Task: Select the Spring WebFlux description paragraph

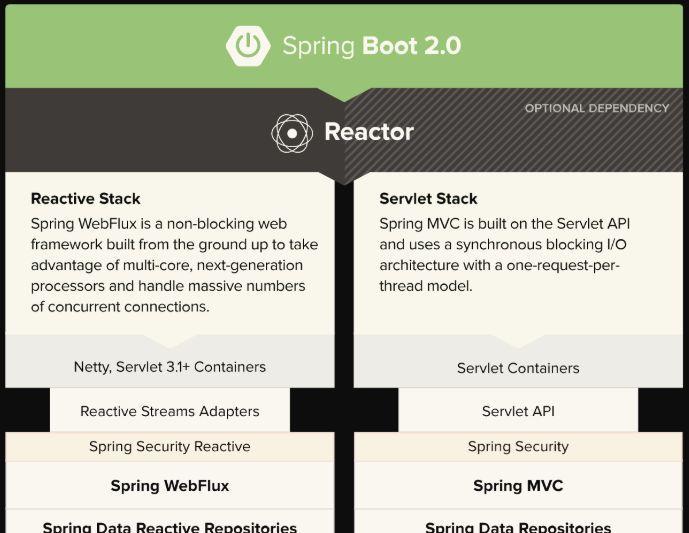Action: (174, 265)
